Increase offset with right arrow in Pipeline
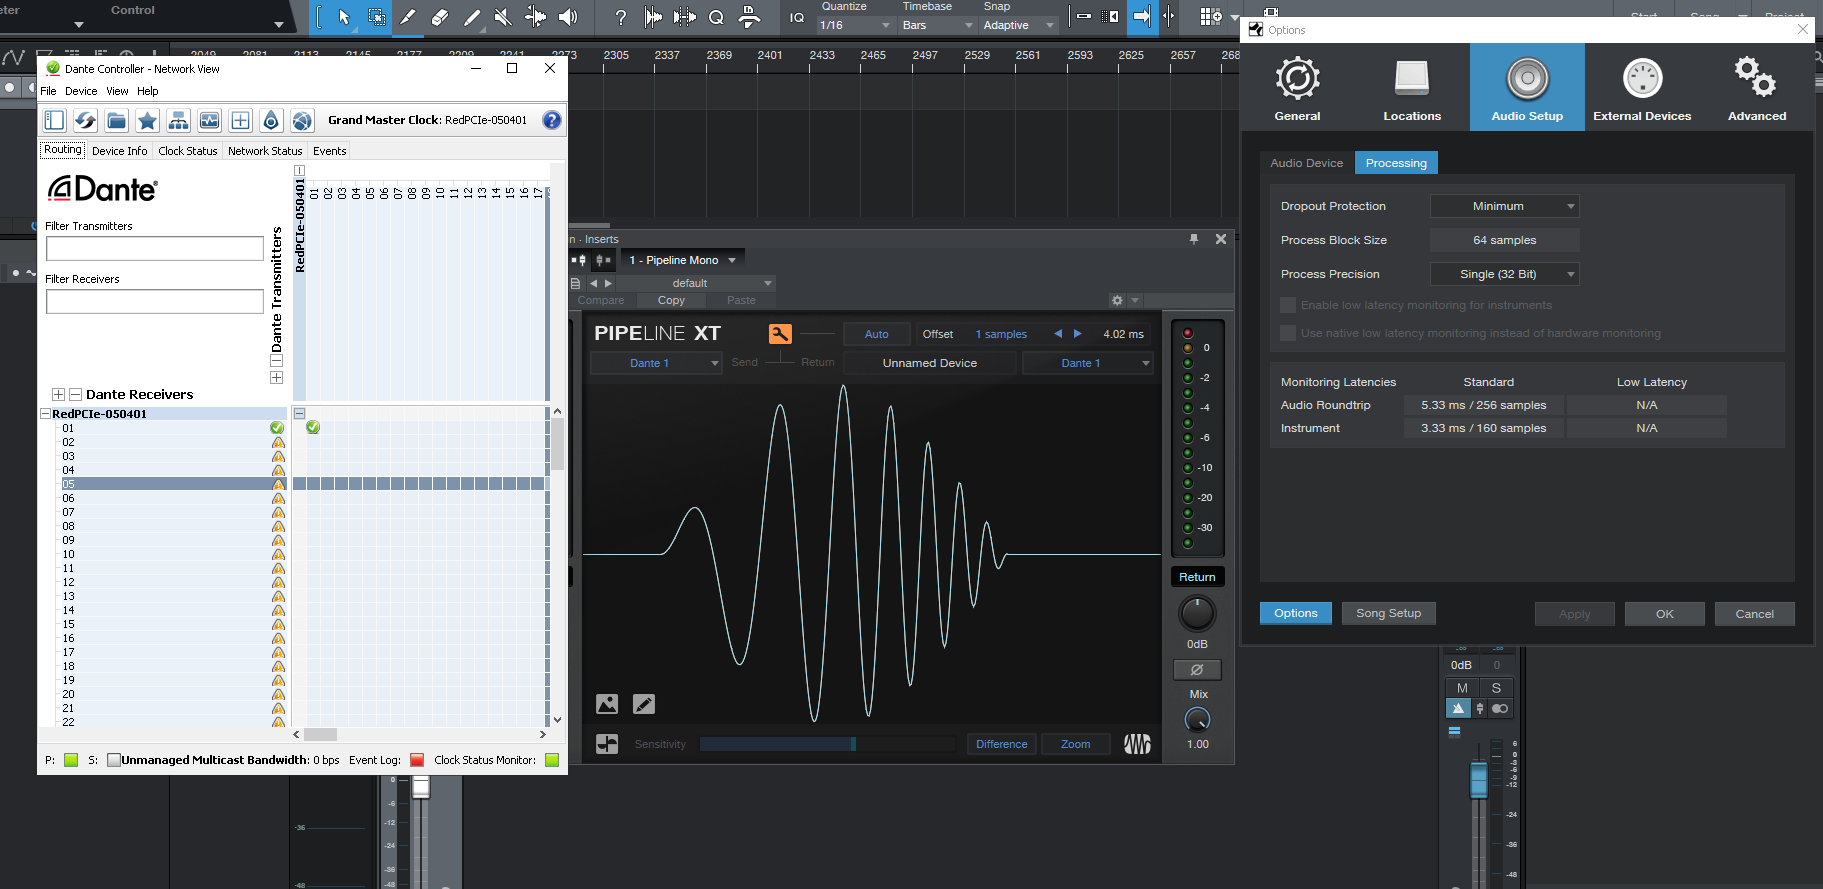The image size is (1823, 889). click(1077, 334)
